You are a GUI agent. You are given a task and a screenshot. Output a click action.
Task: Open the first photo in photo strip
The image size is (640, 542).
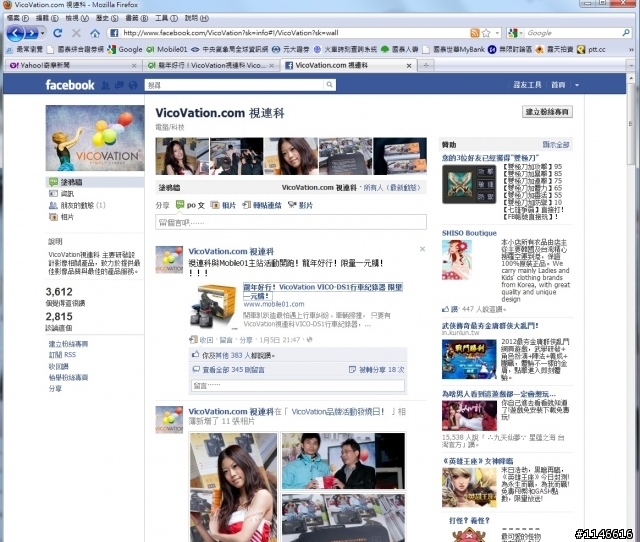point(182,156)
